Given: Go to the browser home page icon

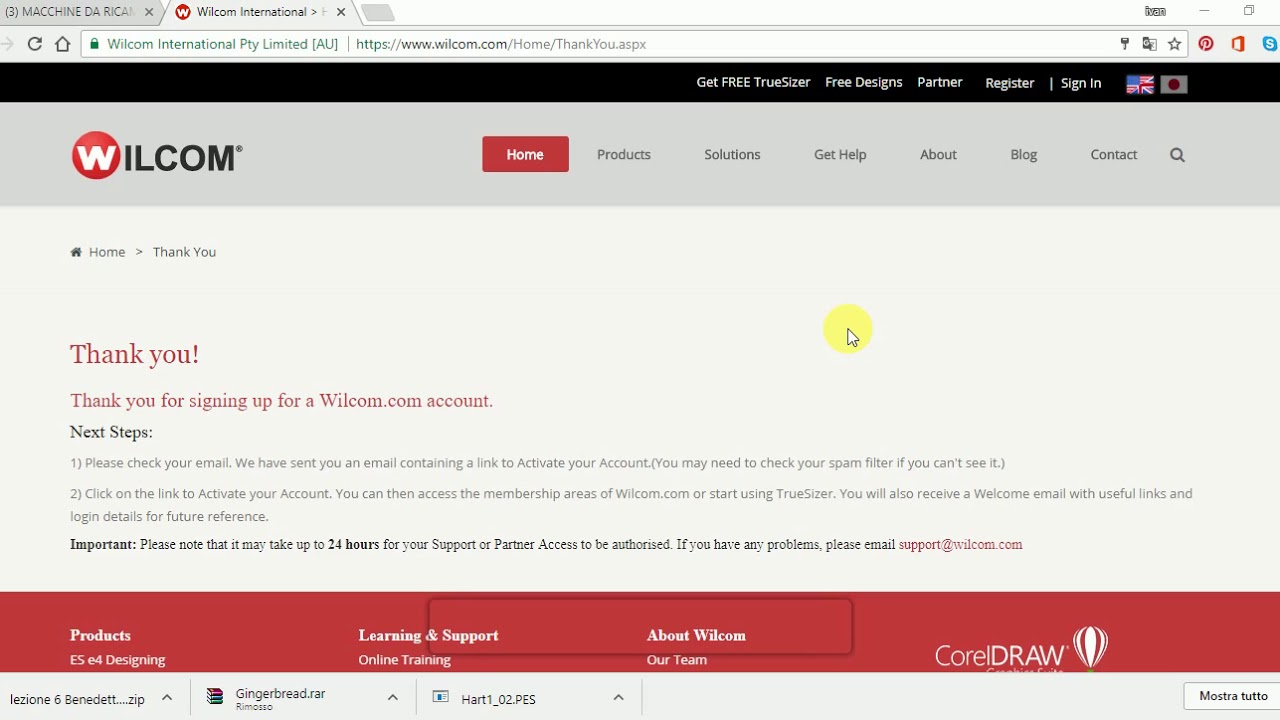Looking at the screenshot, I should 63,44.
